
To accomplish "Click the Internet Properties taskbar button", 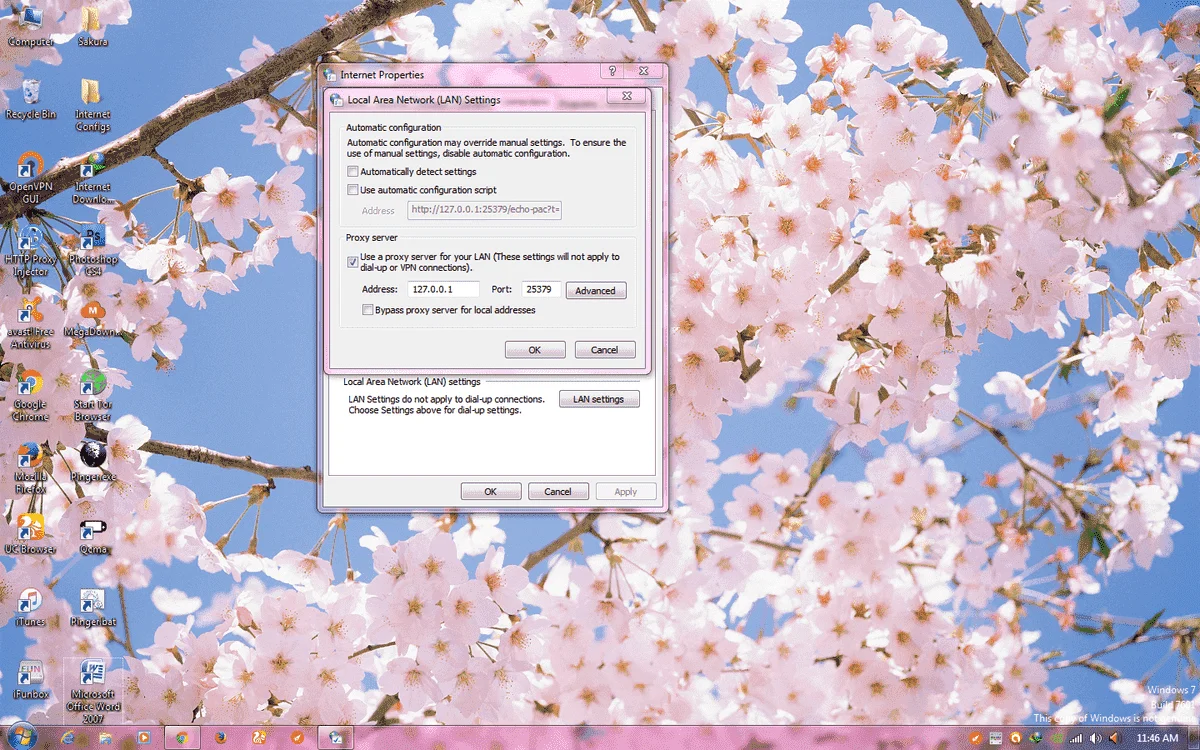I will [x=335, y=737].
